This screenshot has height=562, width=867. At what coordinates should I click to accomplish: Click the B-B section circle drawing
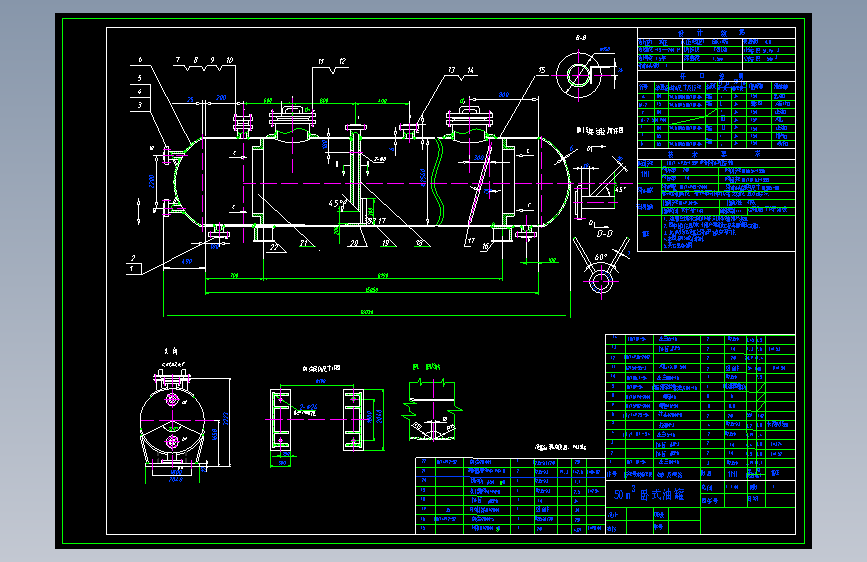point(579,75)
